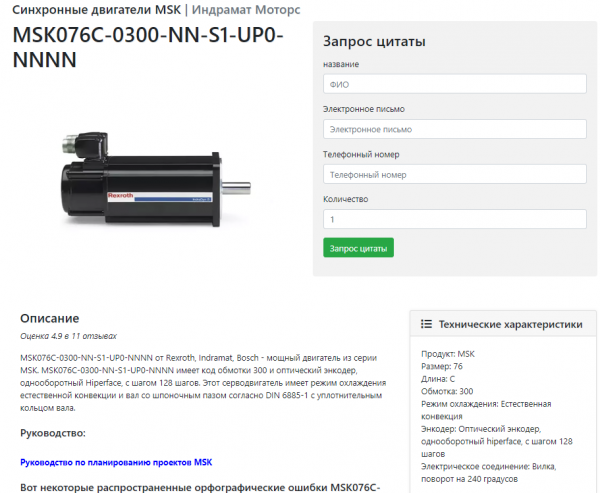Open the Синхронные двигатели MSK breadcrumb link
Image resolution: width=600 pixels, height=493 pixels.
tap(96, 10)
